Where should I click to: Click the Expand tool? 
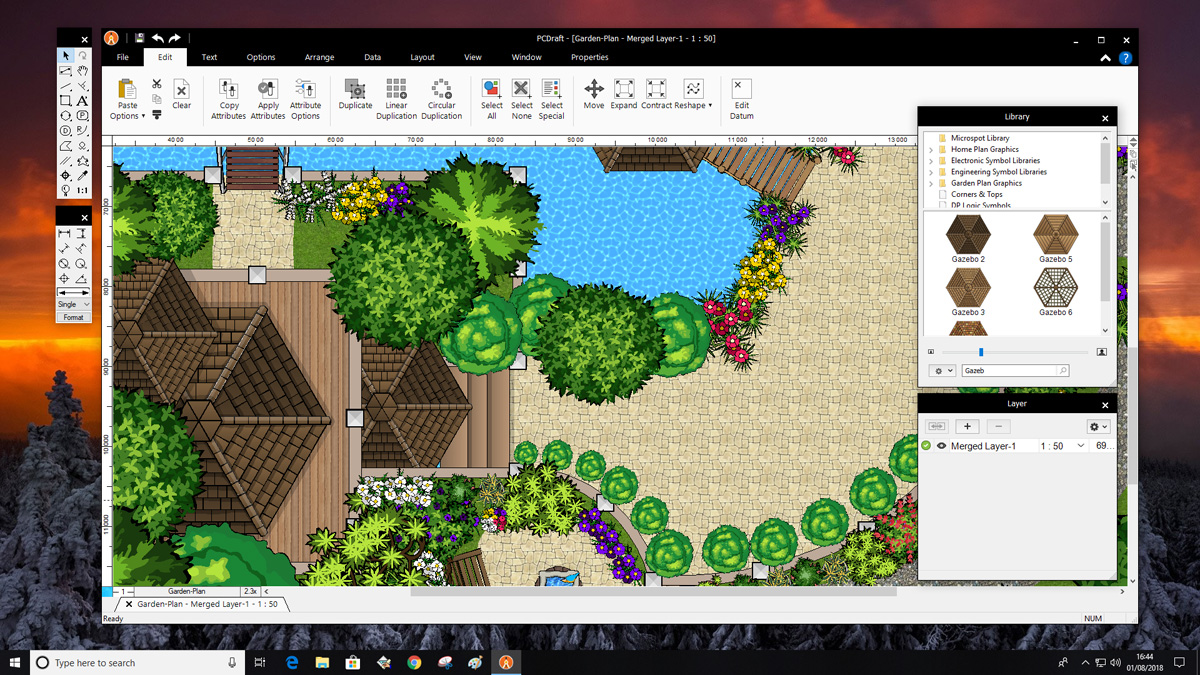[624, 94]
